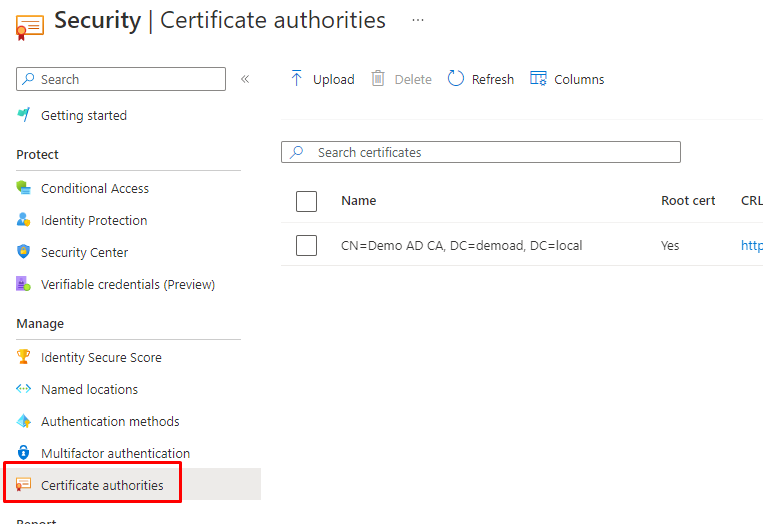Click the Columns settings icon

pos(538,79)
